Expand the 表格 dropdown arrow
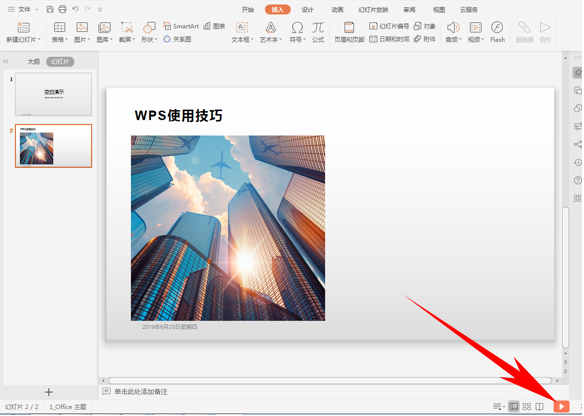This screenshot has width=584, height=416. click(x=66, y=39)
